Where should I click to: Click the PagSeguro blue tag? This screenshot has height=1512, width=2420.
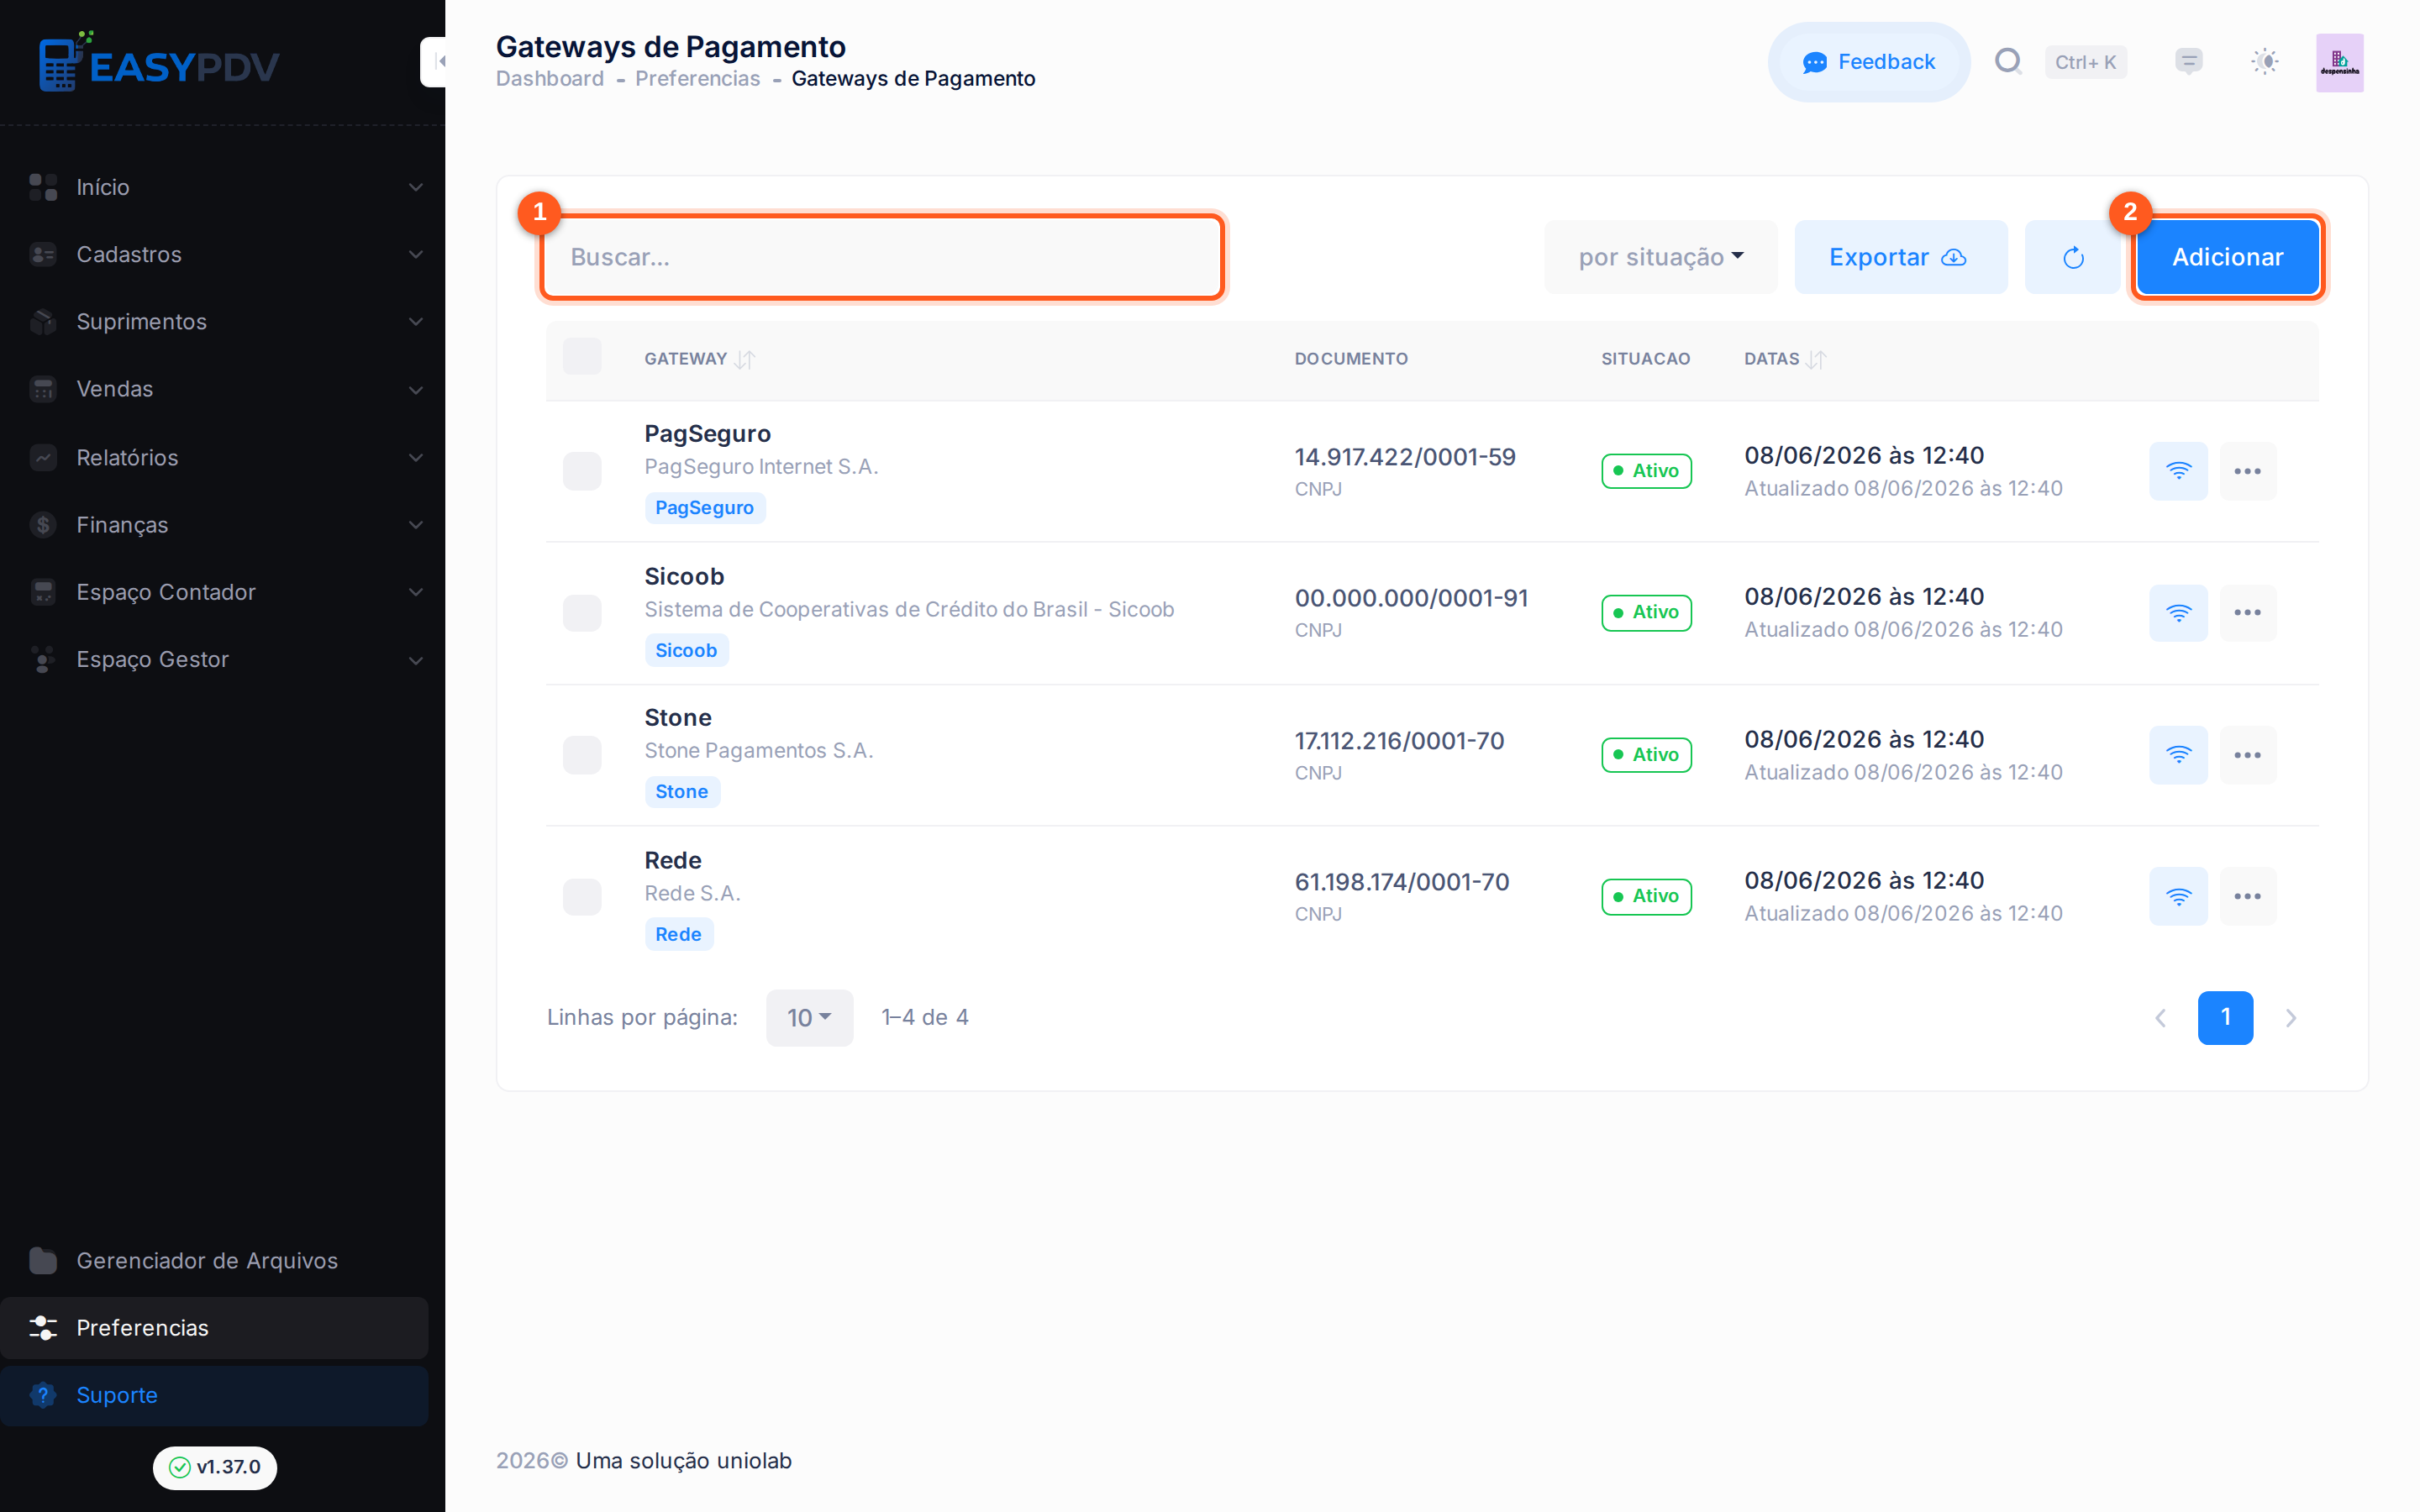point(704,508)
